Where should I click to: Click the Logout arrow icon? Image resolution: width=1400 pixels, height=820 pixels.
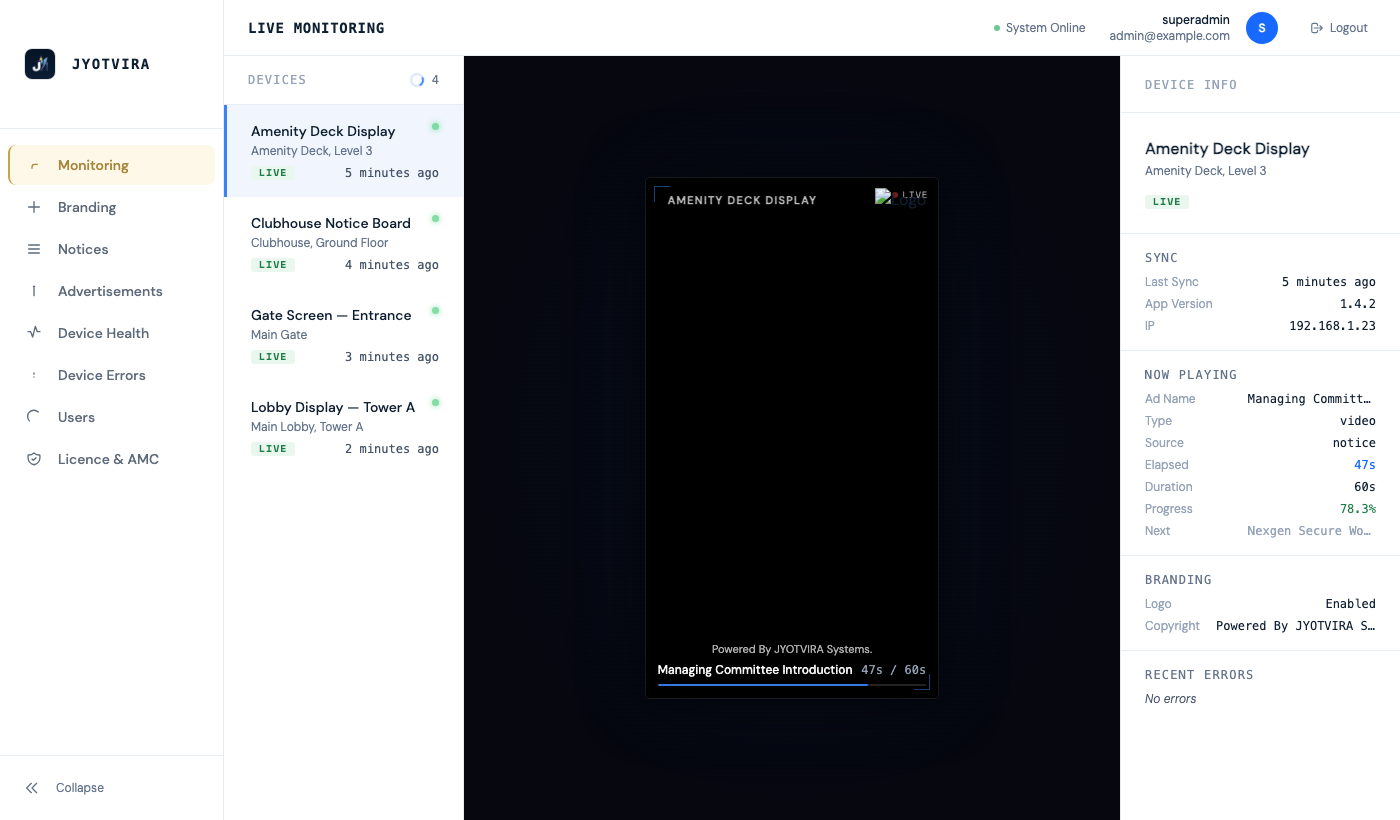tap(1317, 28)
